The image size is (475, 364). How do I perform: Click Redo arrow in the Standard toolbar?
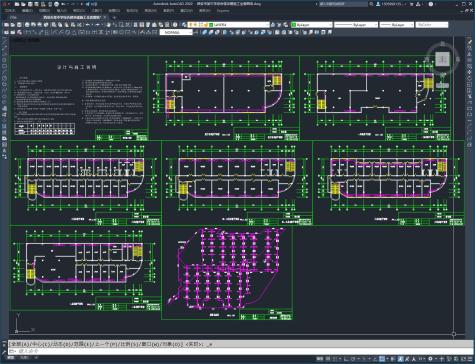point(97,25)
